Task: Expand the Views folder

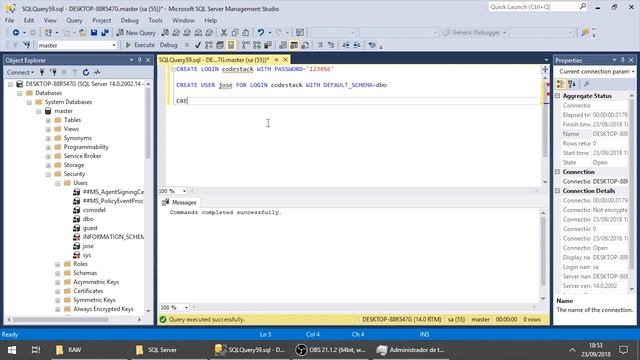Action: pos(48,129)
